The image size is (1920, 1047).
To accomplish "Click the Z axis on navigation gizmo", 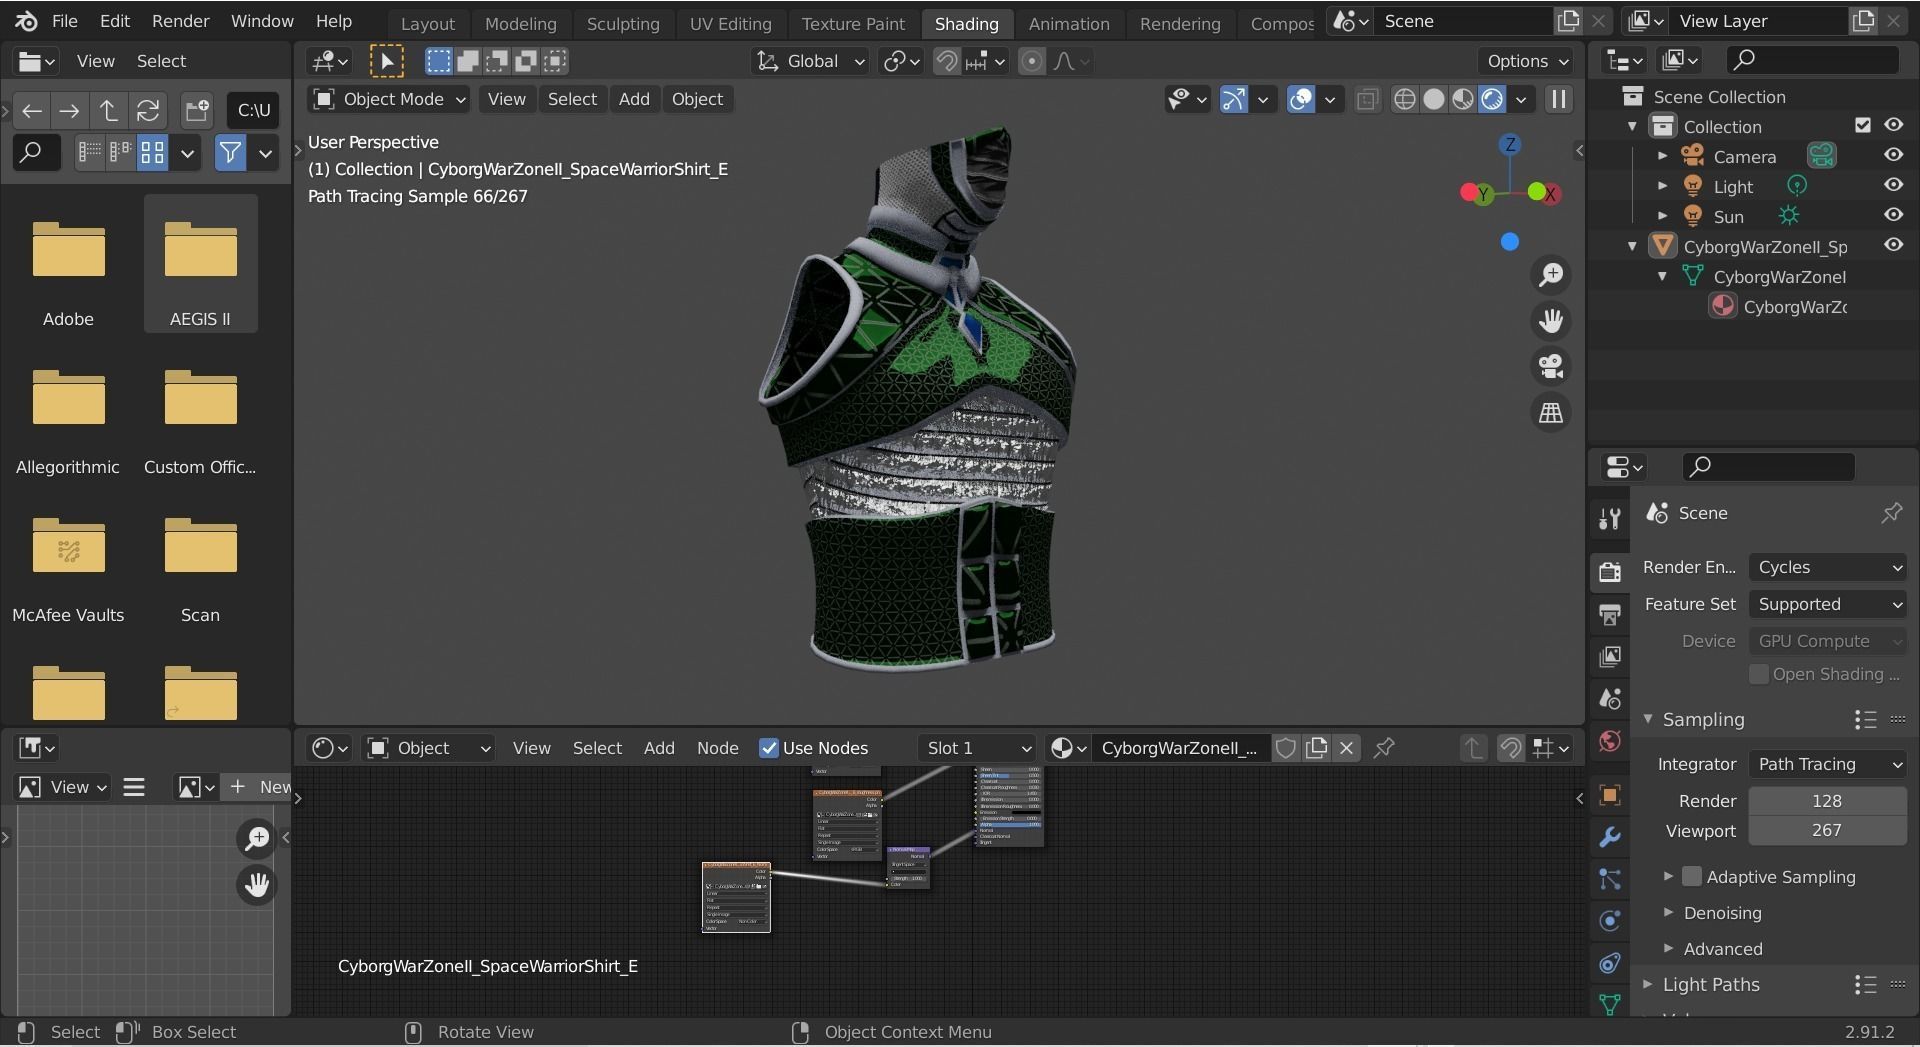I will point(1510,145).
